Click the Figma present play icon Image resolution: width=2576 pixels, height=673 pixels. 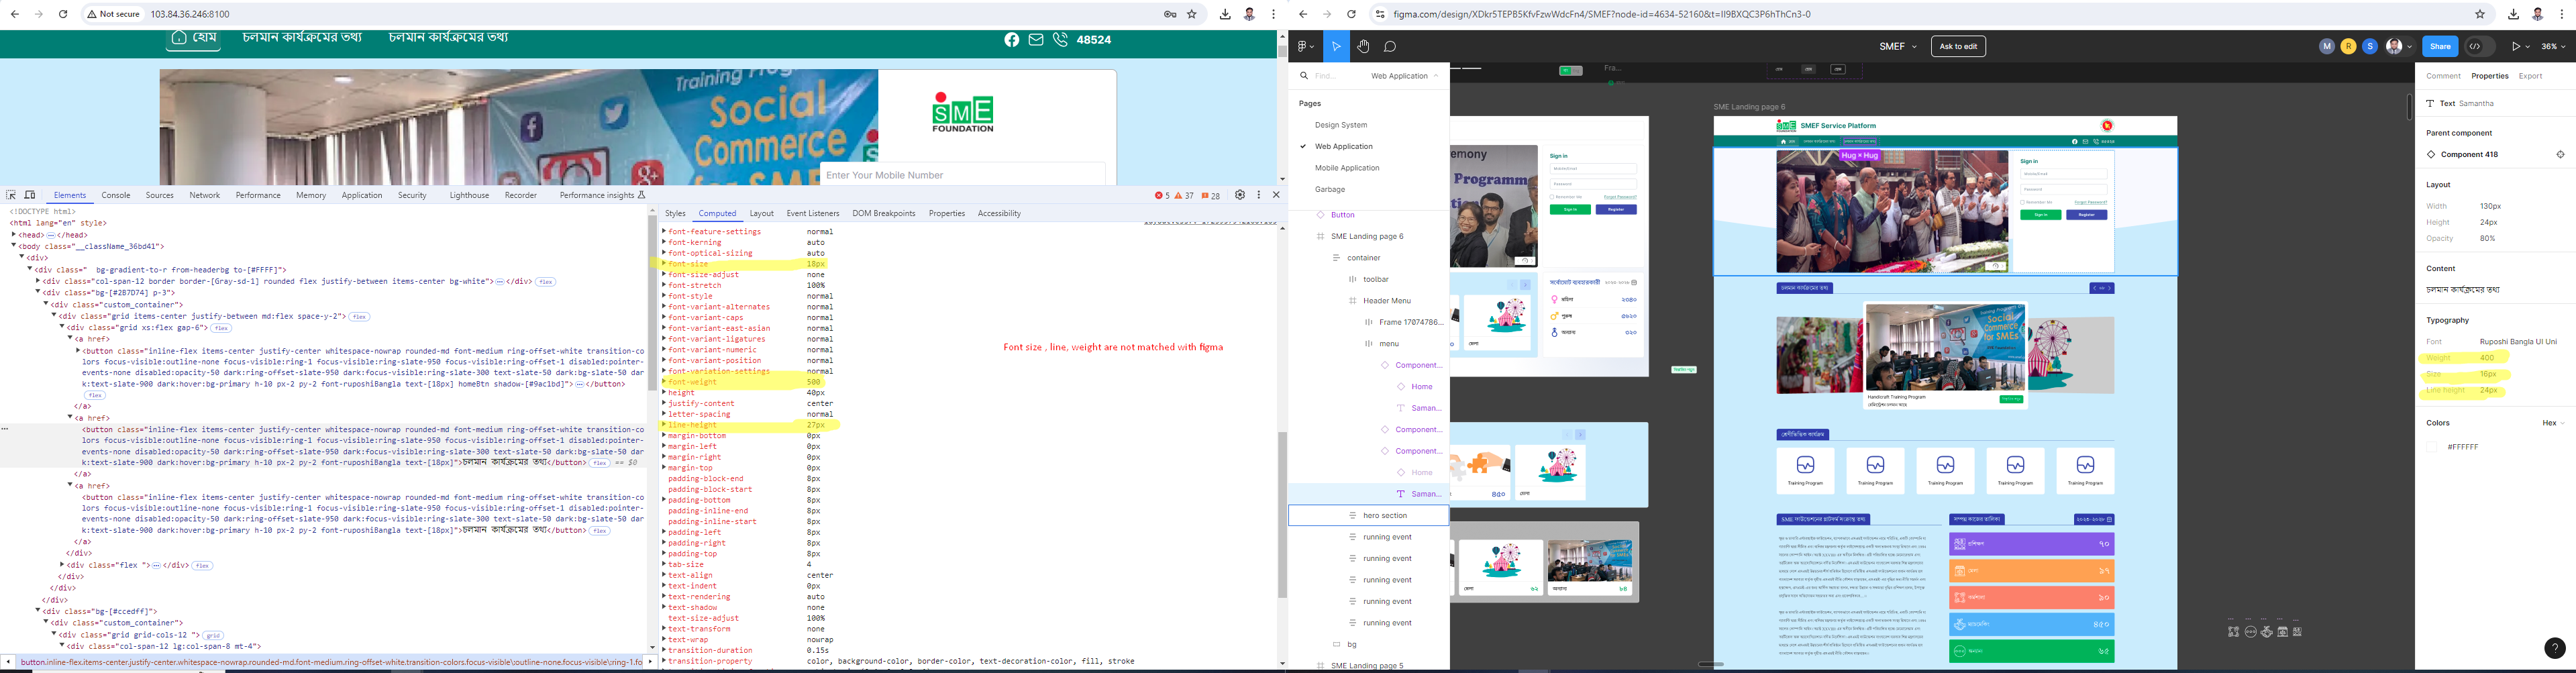2516,46
